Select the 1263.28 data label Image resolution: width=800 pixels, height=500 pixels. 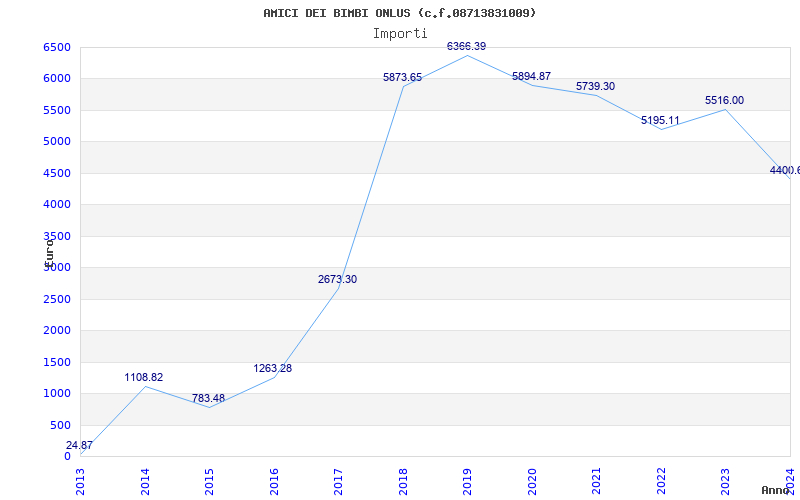click(x=272, y=368)
